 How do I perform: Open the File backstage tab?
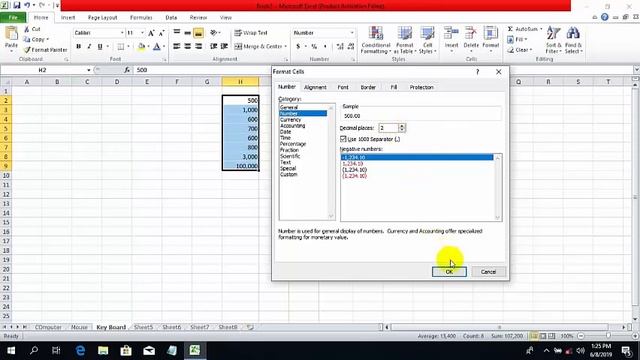point(13,18)
